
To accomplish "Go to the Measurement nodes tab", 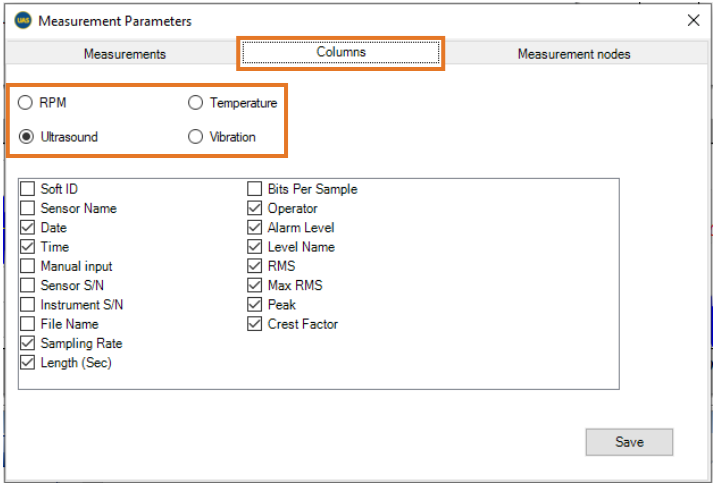I will tap(573, 54).
